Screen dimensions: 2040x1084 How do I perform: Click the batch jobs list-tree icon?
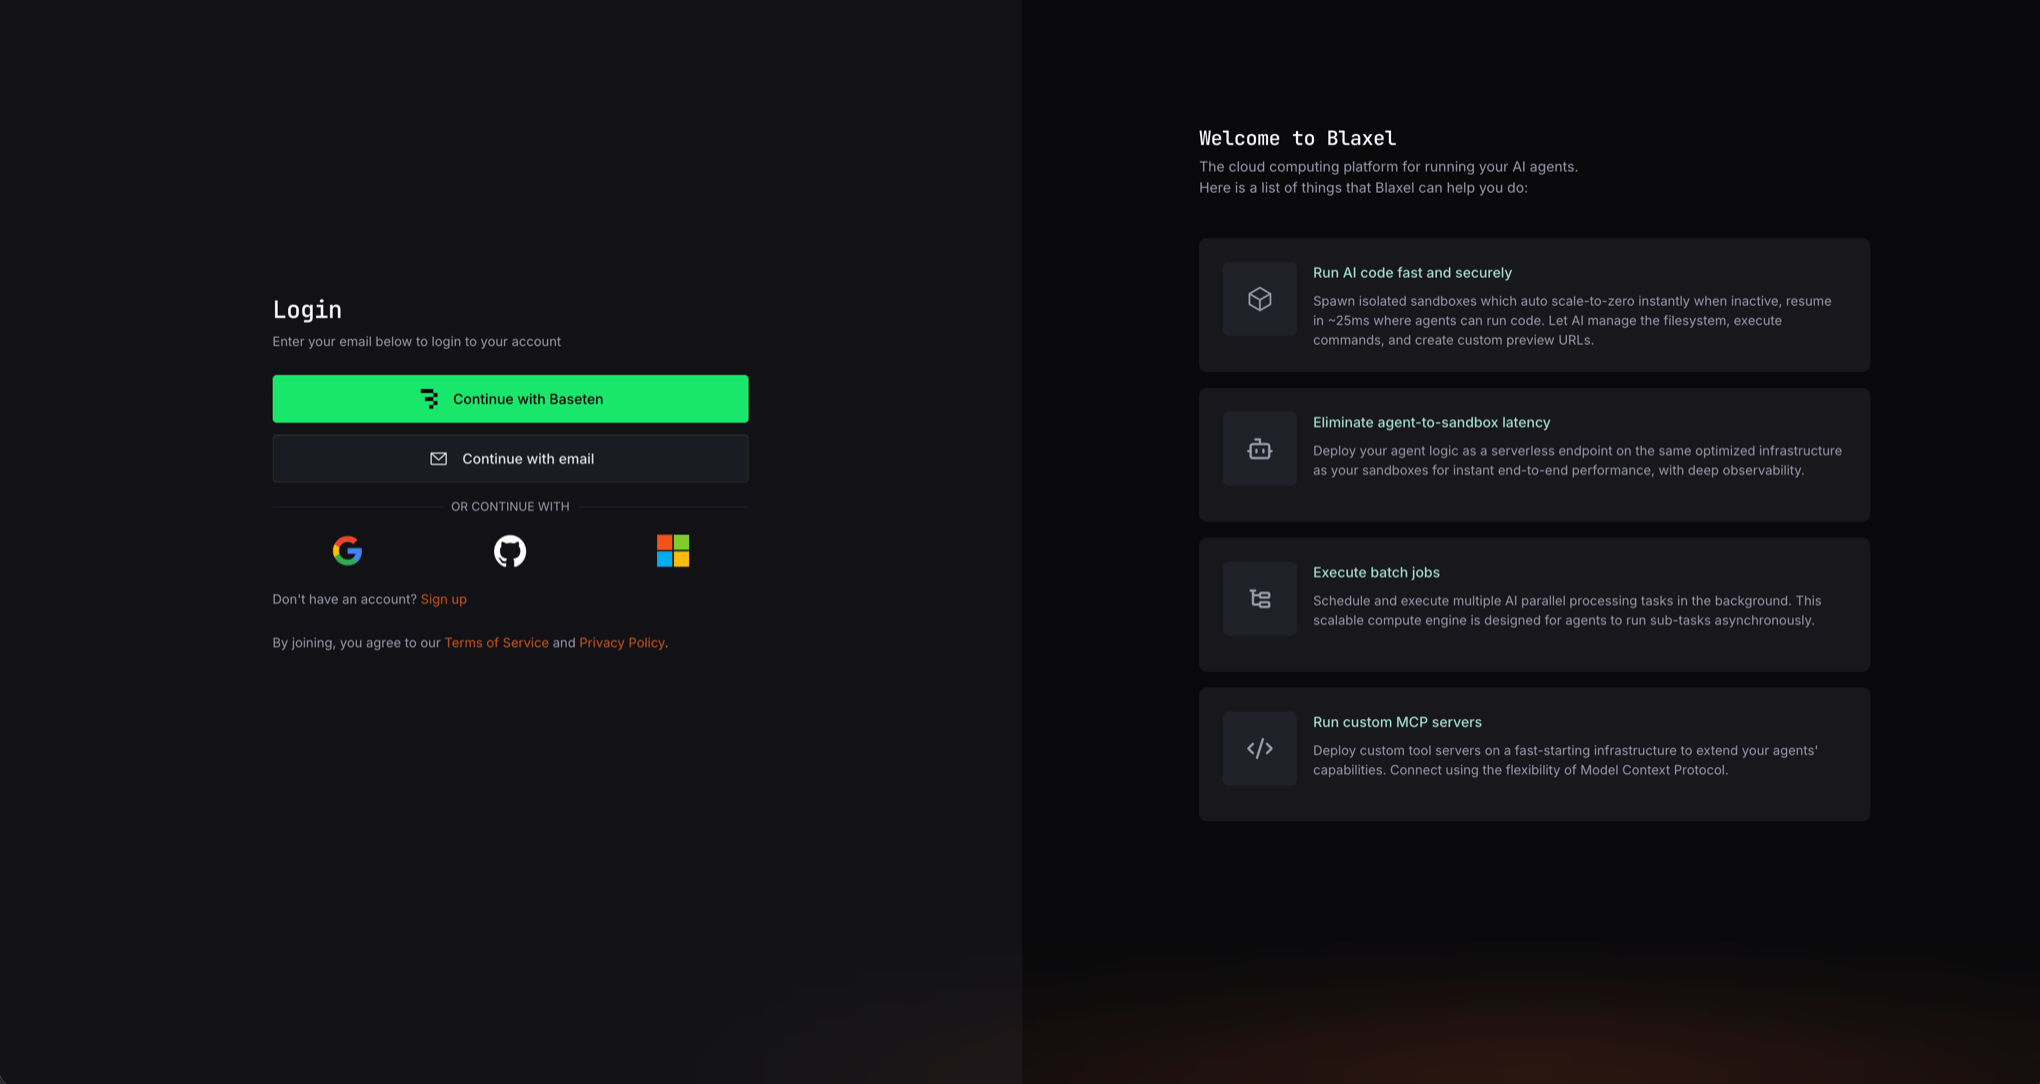(1260, 599)
